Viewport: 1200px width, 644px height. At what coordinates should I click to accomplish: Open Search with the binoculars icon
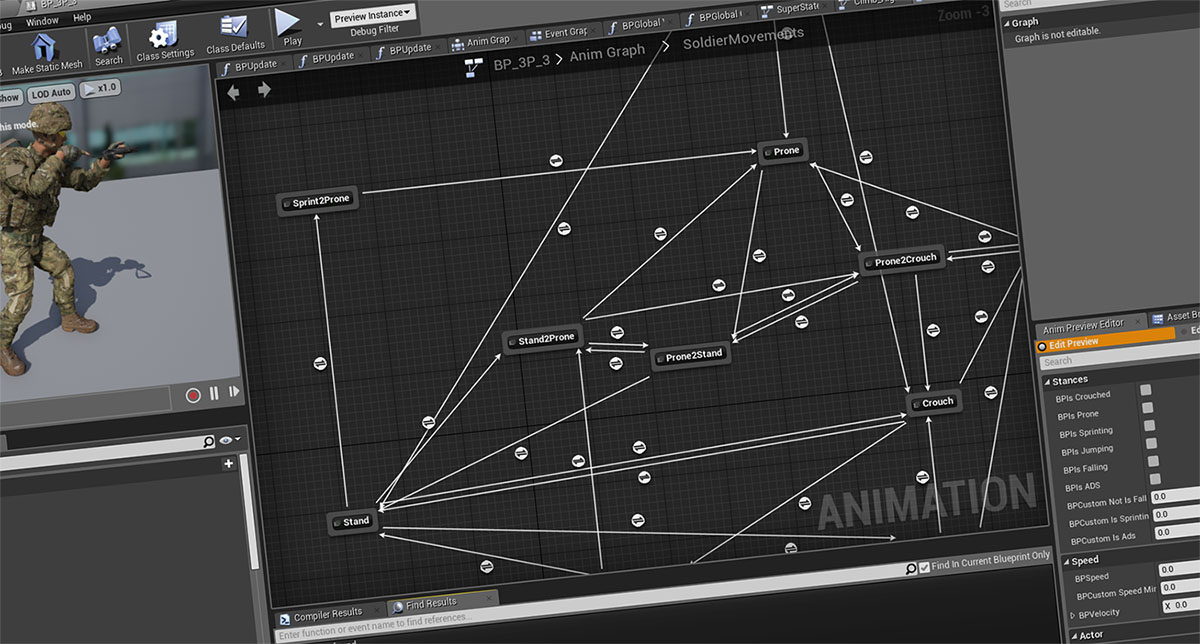[108, 42]
